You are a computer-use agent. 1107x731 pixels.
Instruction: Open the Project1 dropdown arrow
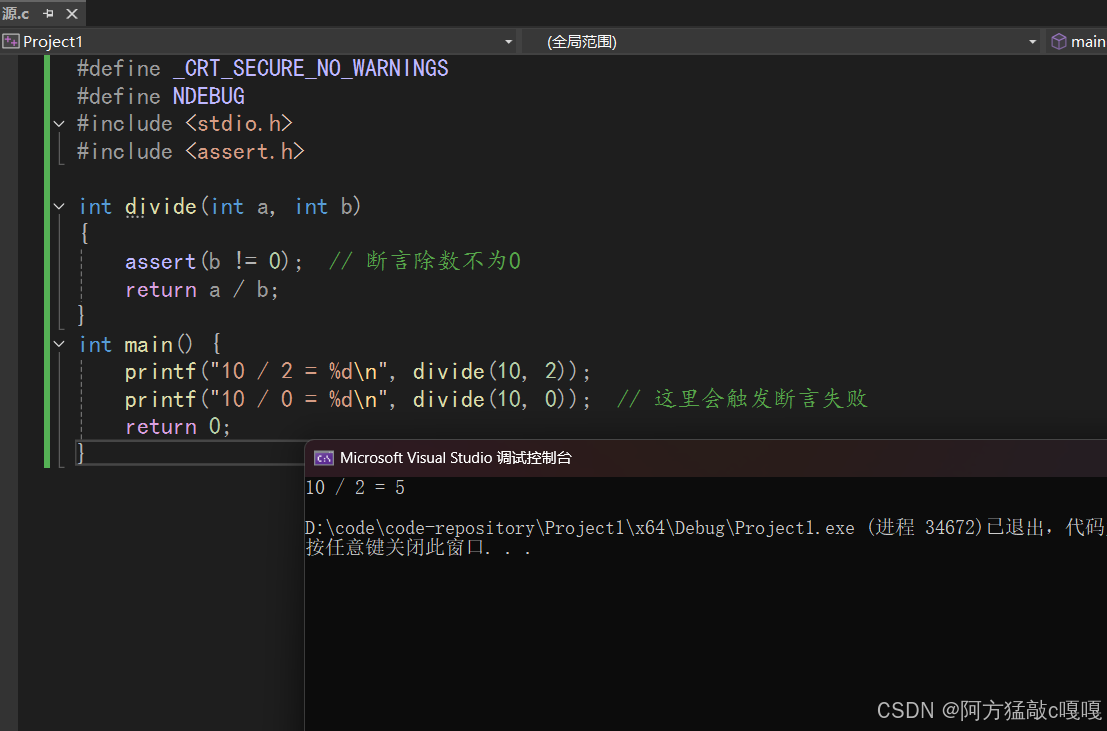coord(508,42)
